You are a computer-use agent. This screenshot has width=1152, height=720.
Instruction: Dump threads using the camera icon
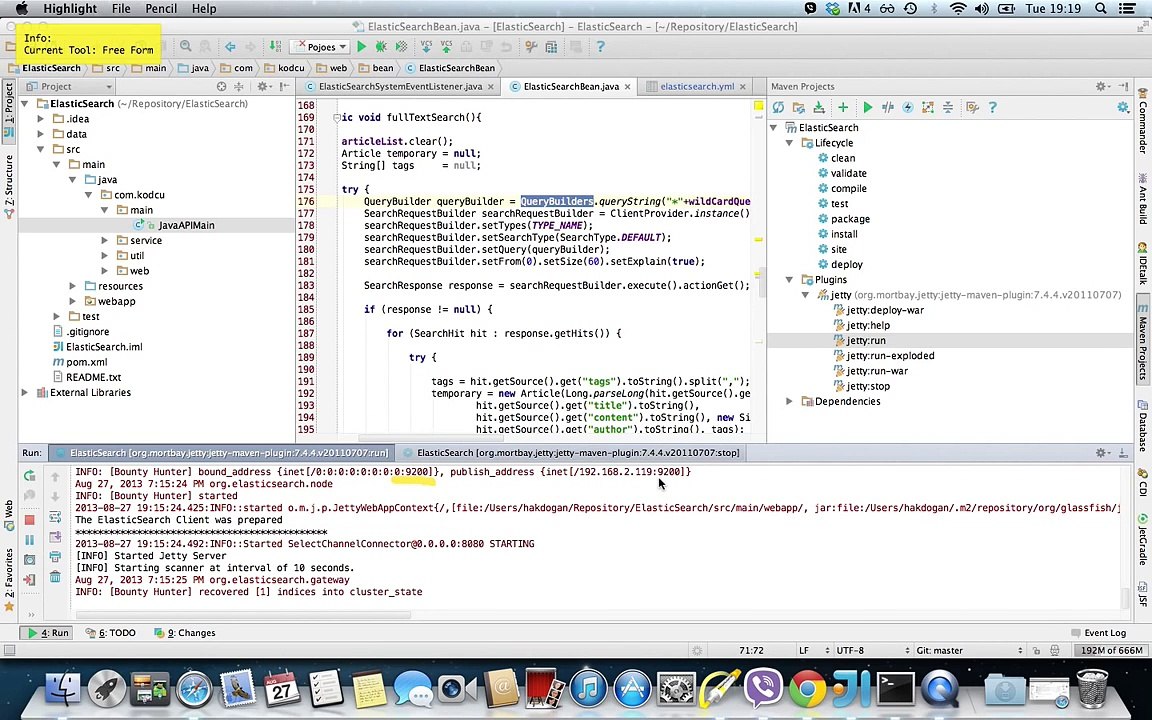(x=29, y=560)
